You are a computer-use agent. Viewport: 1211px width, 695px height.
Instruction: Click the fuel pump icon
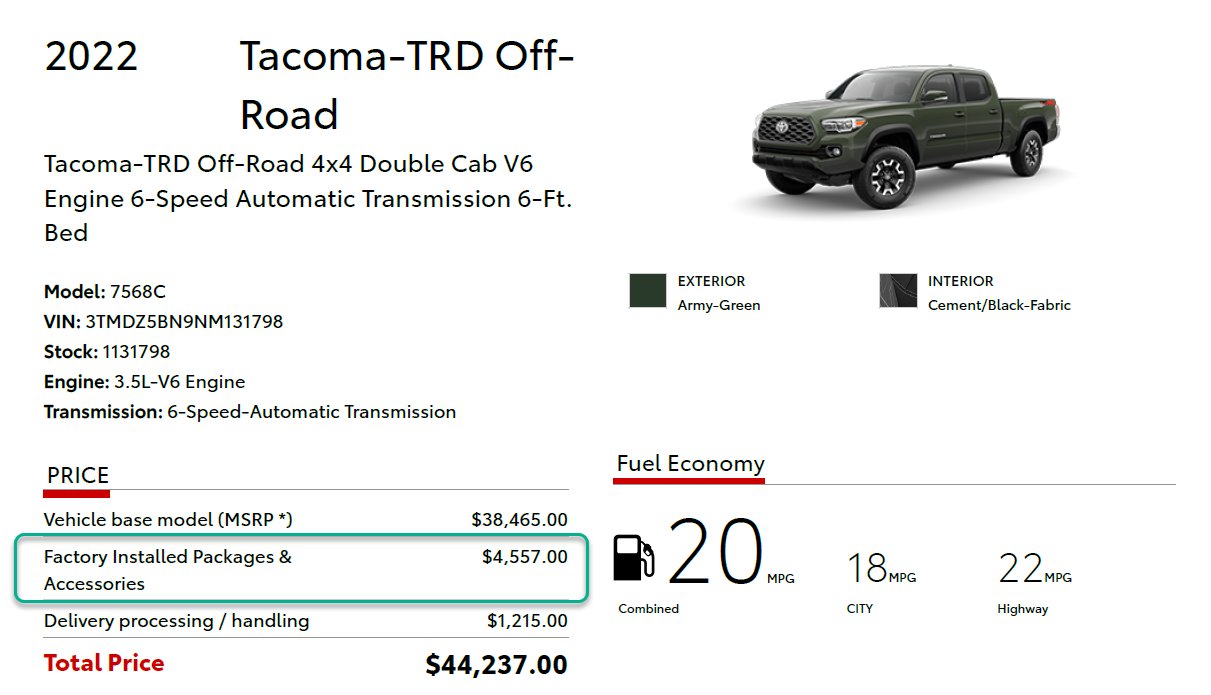[x=633, y=557]
